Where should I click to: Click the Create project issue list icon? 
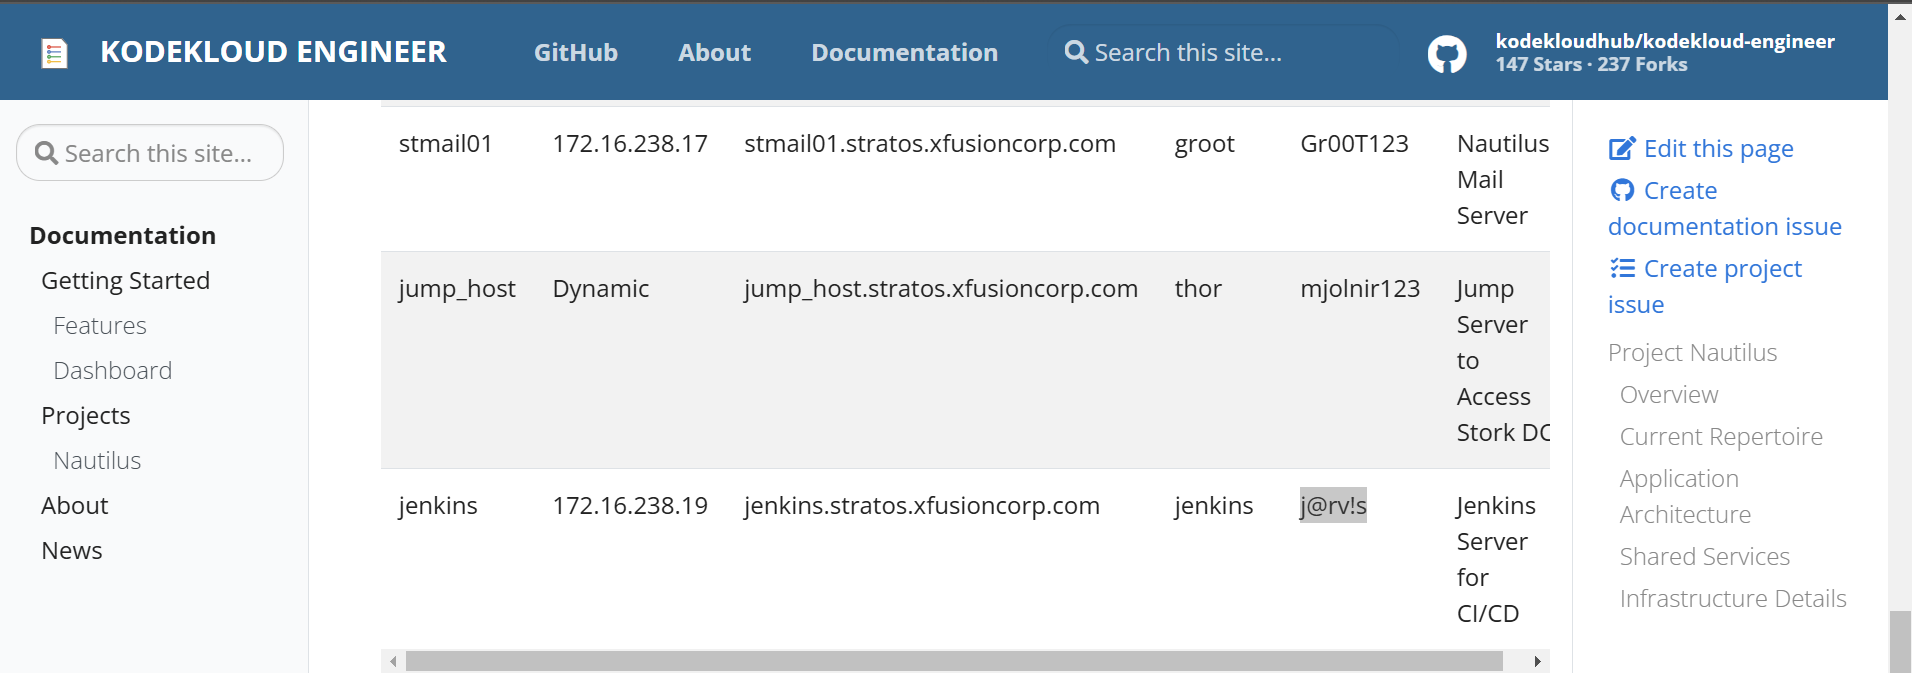tap(1622, 268)
